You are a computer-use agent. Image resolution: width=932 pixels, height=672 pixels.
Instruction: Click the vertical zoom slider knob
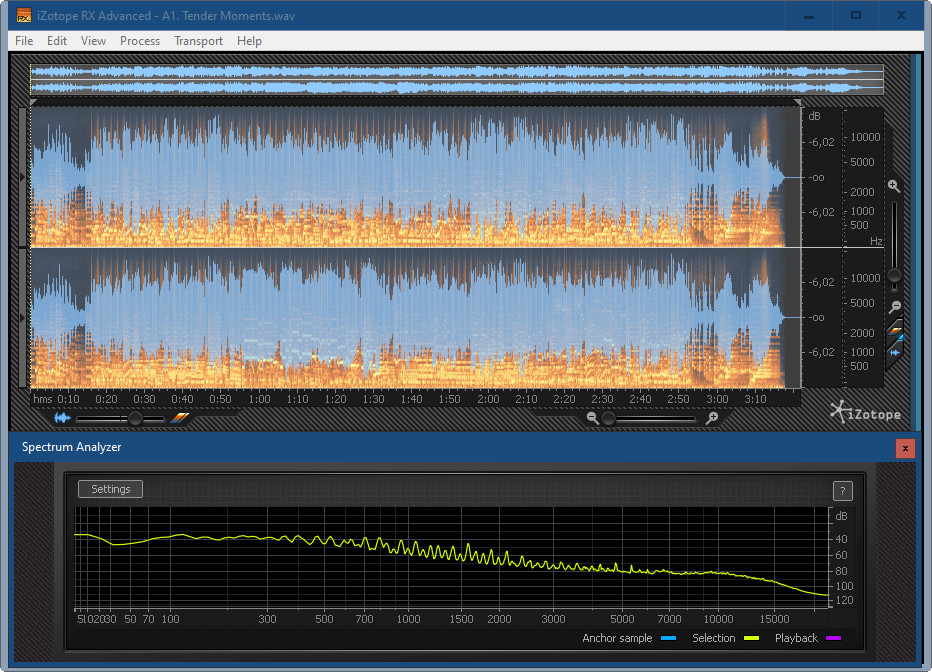894,276
